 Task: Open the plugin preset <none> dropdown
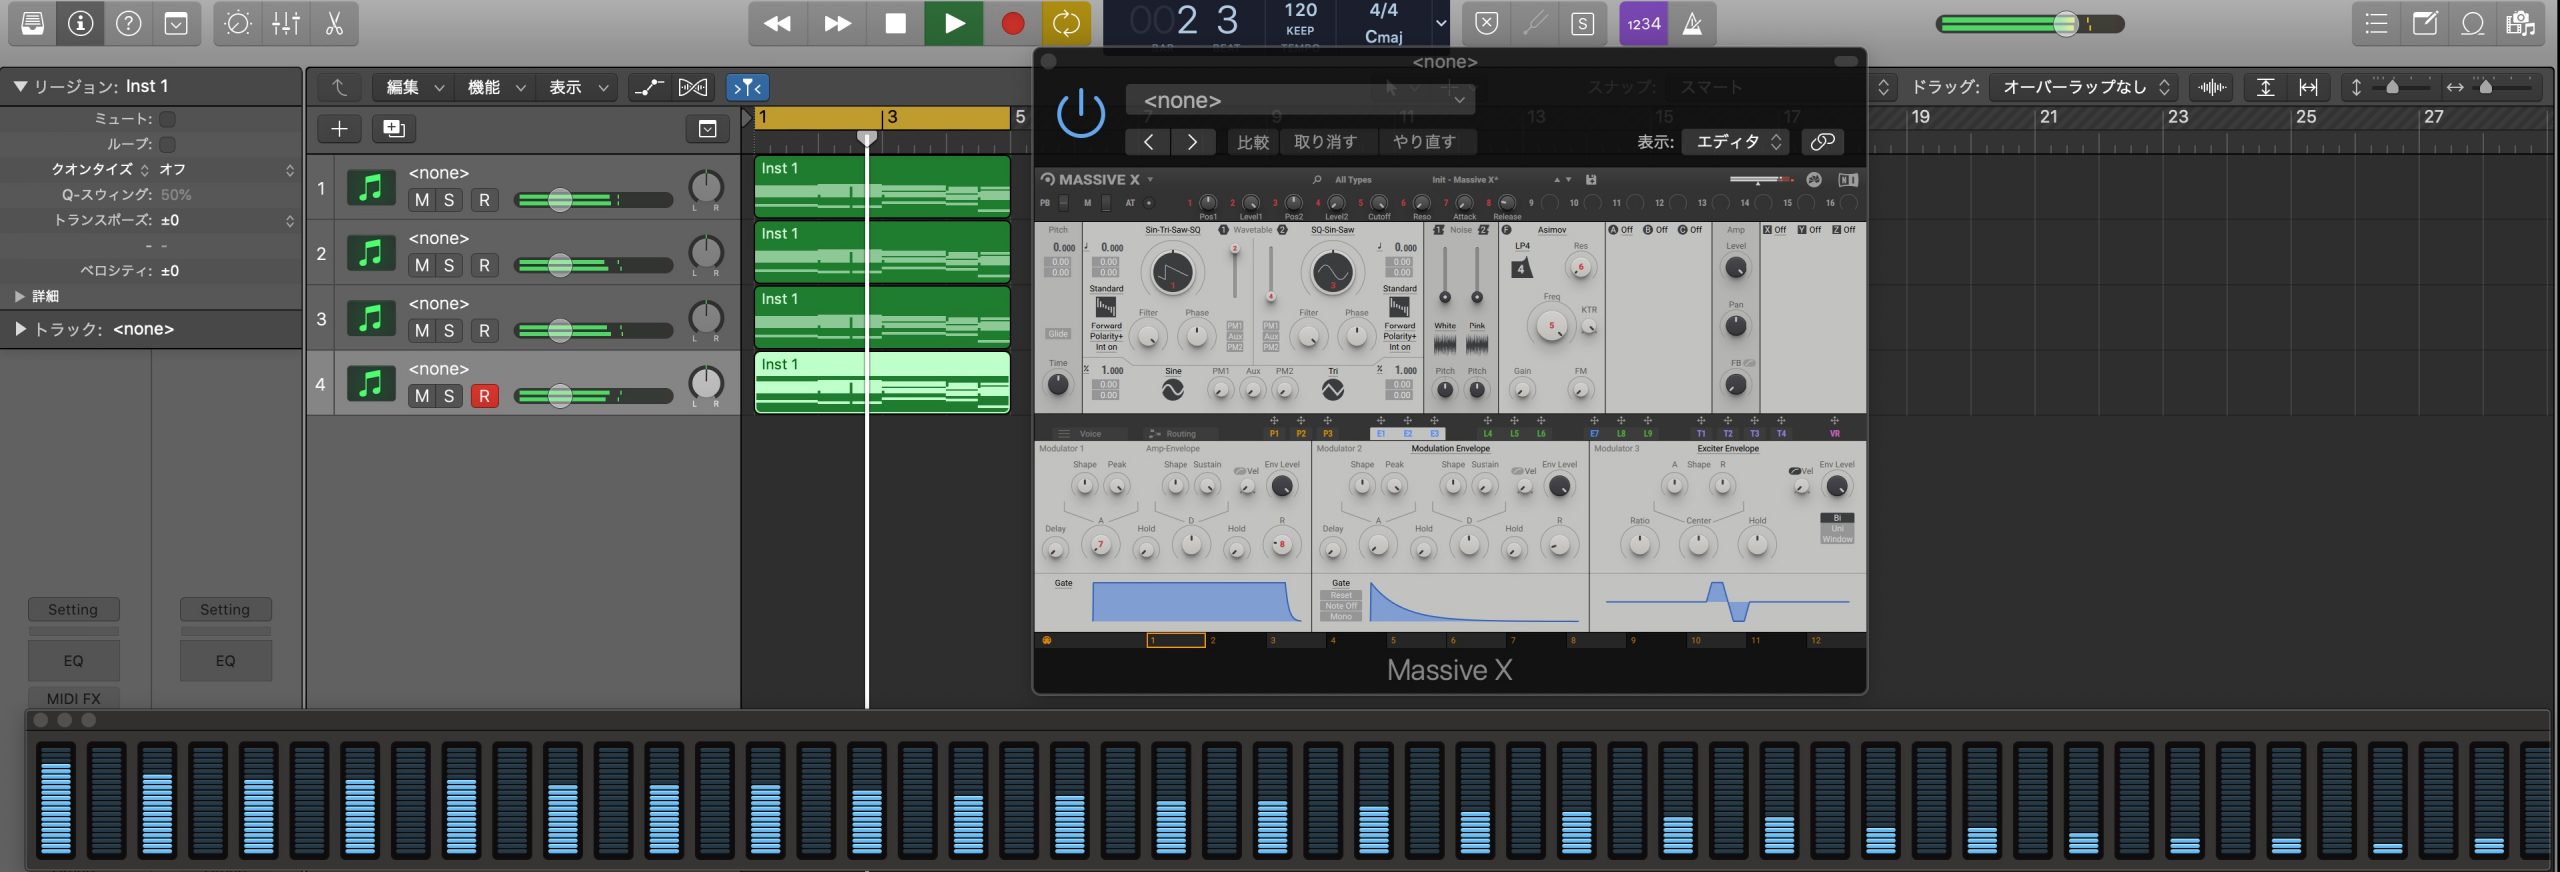coord(1300,100)
